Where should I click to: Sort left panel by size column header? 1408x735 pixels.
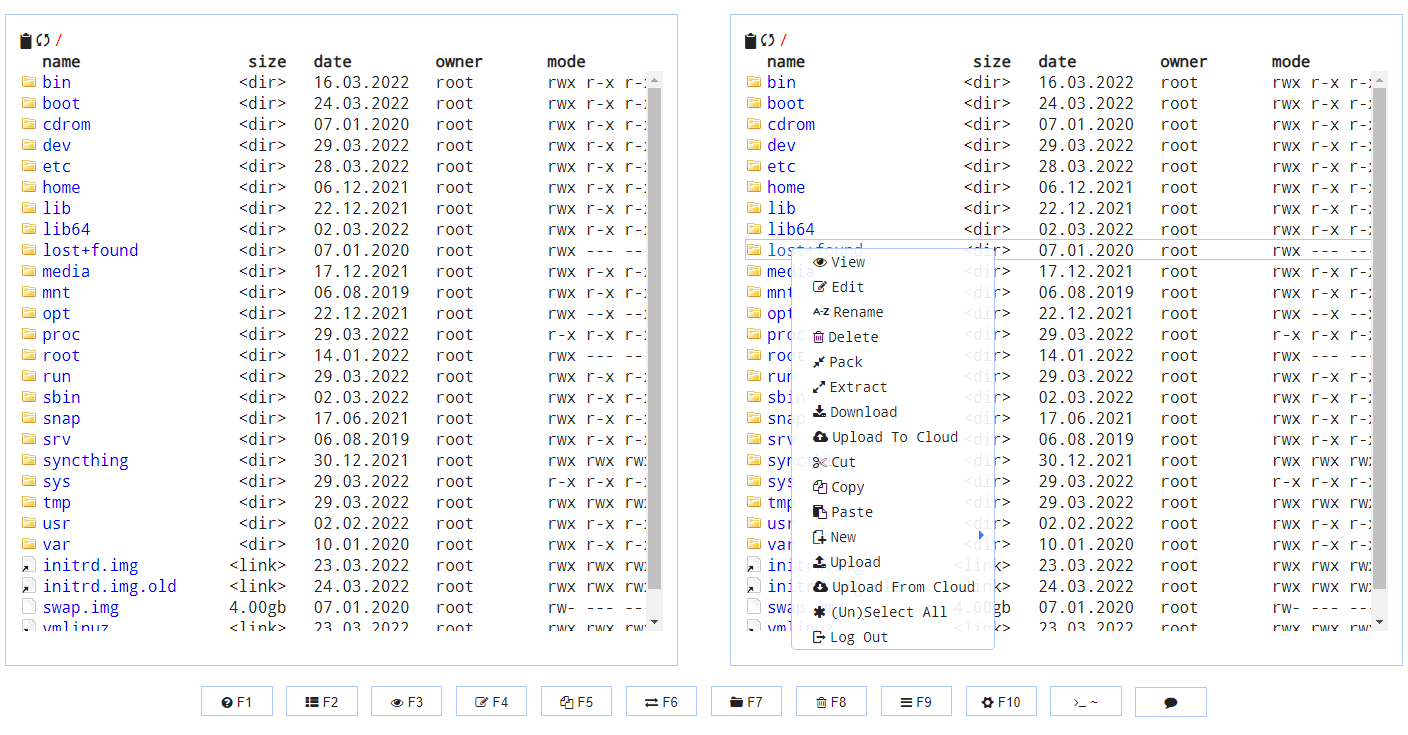click(x=267, y=62)
